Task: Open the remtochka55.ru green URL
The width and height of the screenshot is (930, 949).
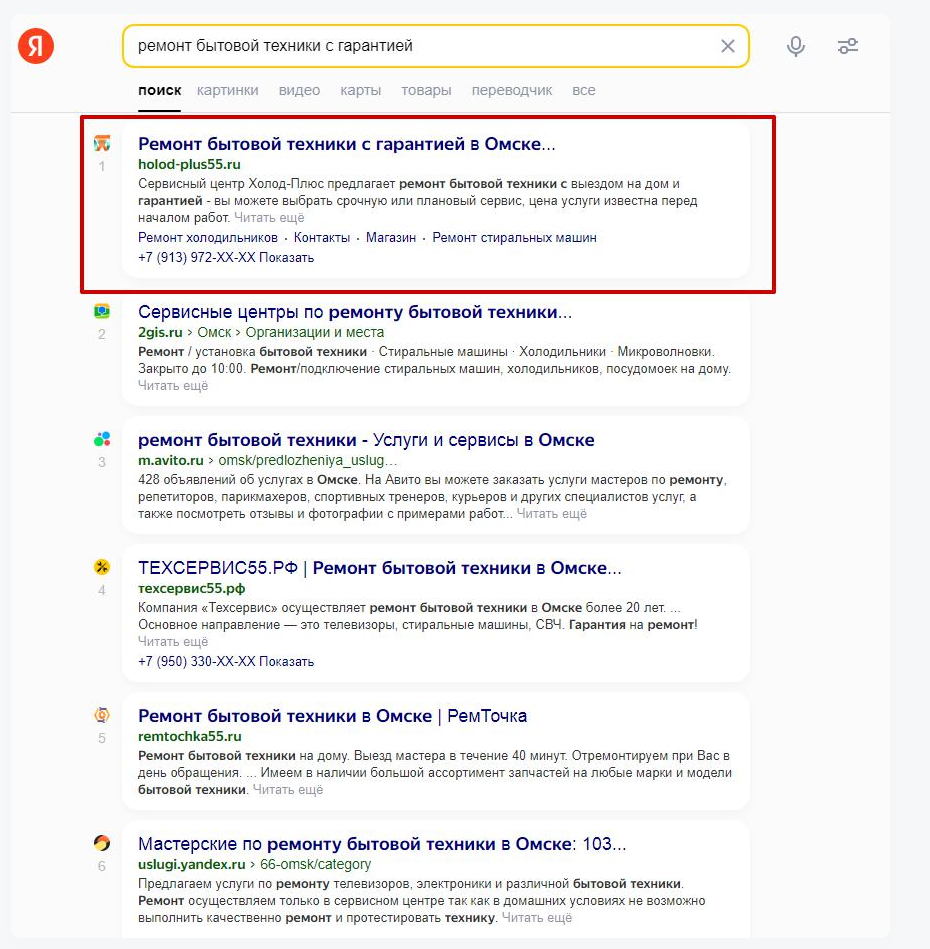Action: [x=189, y=737]
